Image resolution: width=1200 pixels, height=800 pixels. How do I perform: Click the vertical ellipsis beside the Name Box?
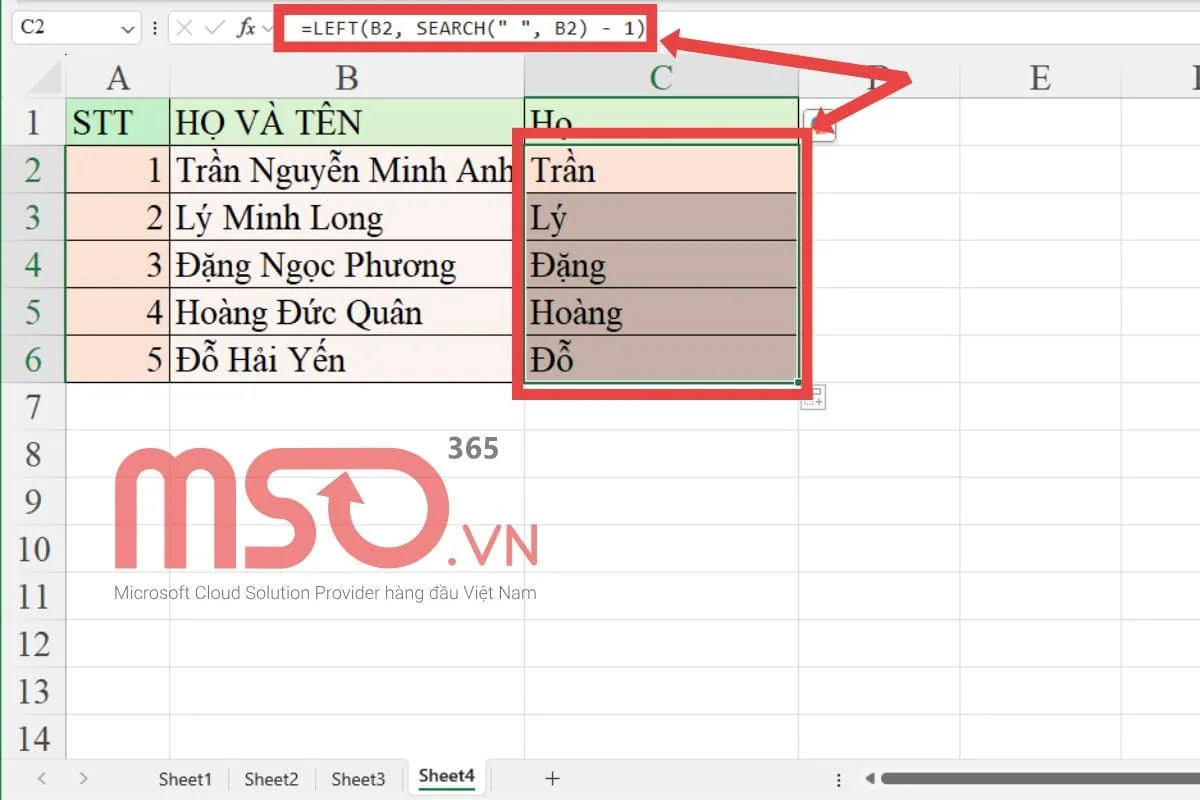coord(155,27)
